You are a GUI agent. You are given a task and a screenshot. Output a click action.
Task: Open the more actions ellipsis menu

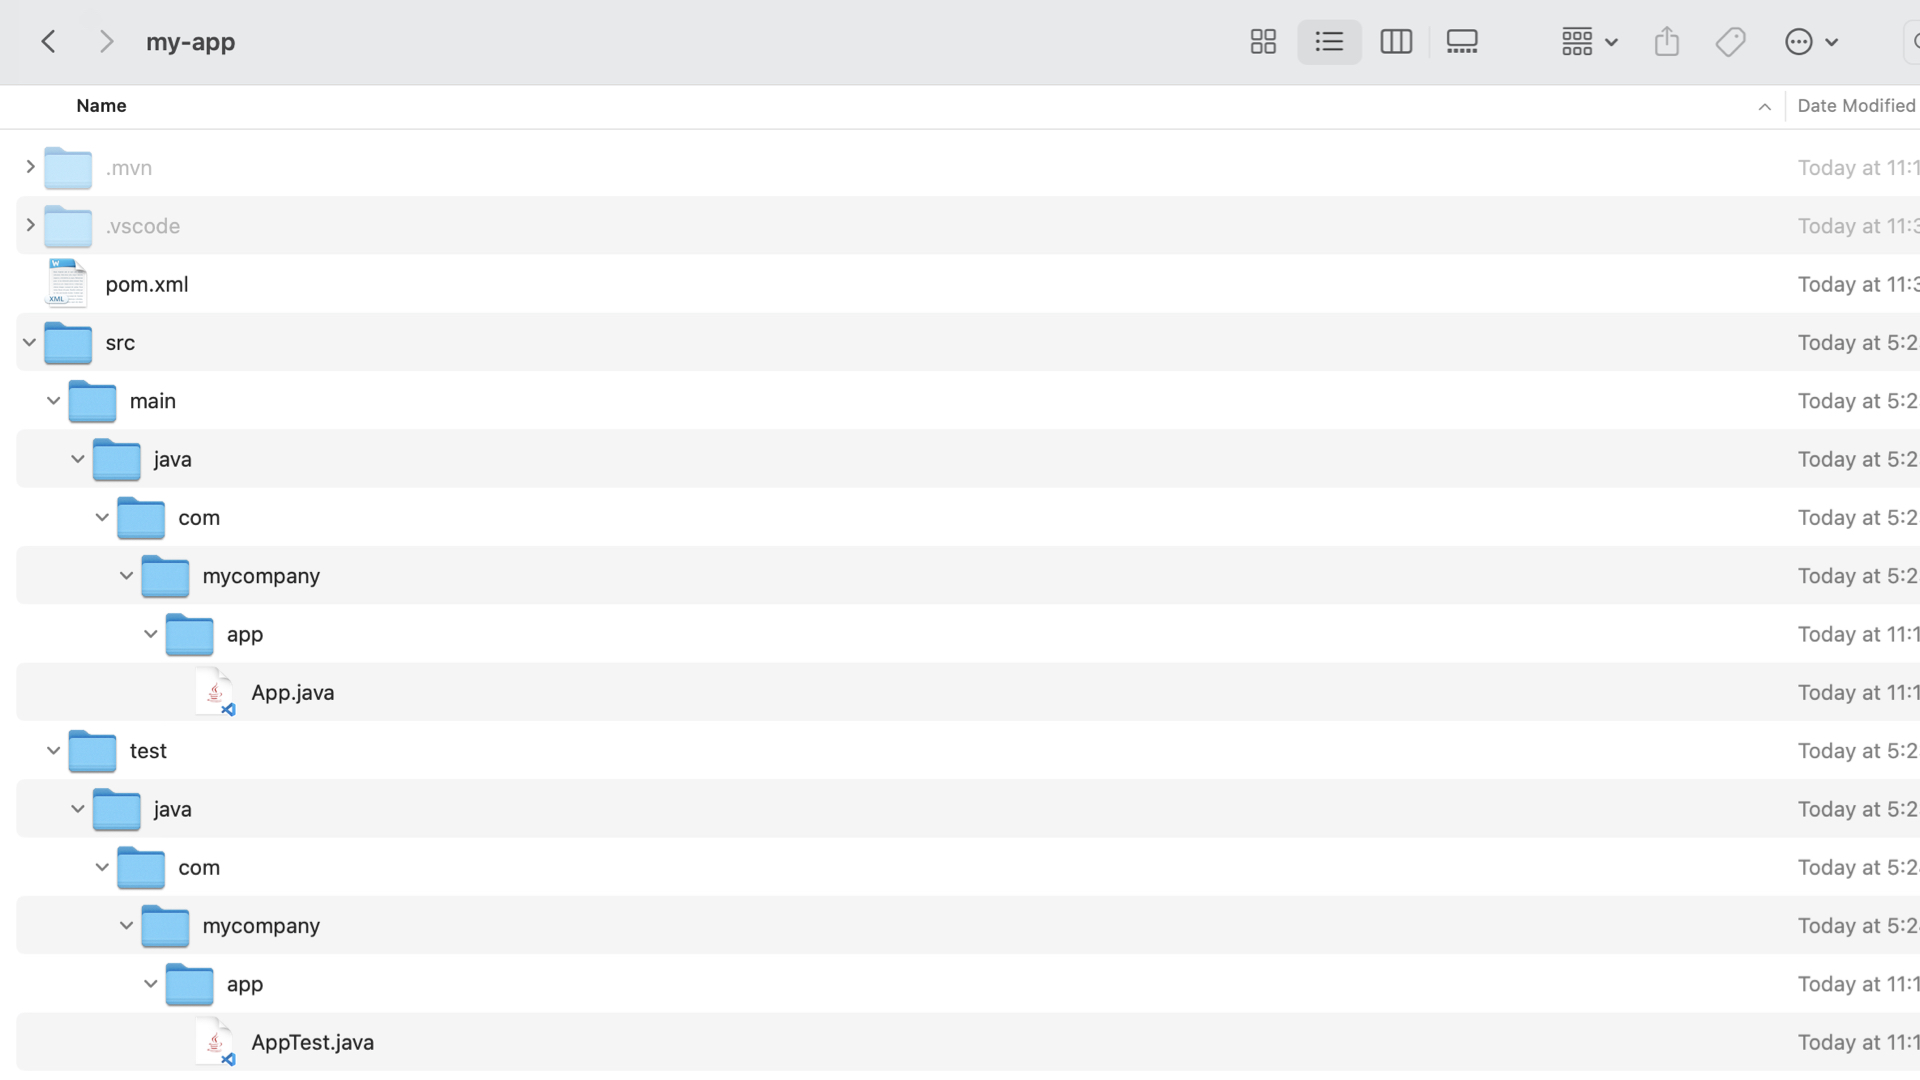click(1811, 42)
